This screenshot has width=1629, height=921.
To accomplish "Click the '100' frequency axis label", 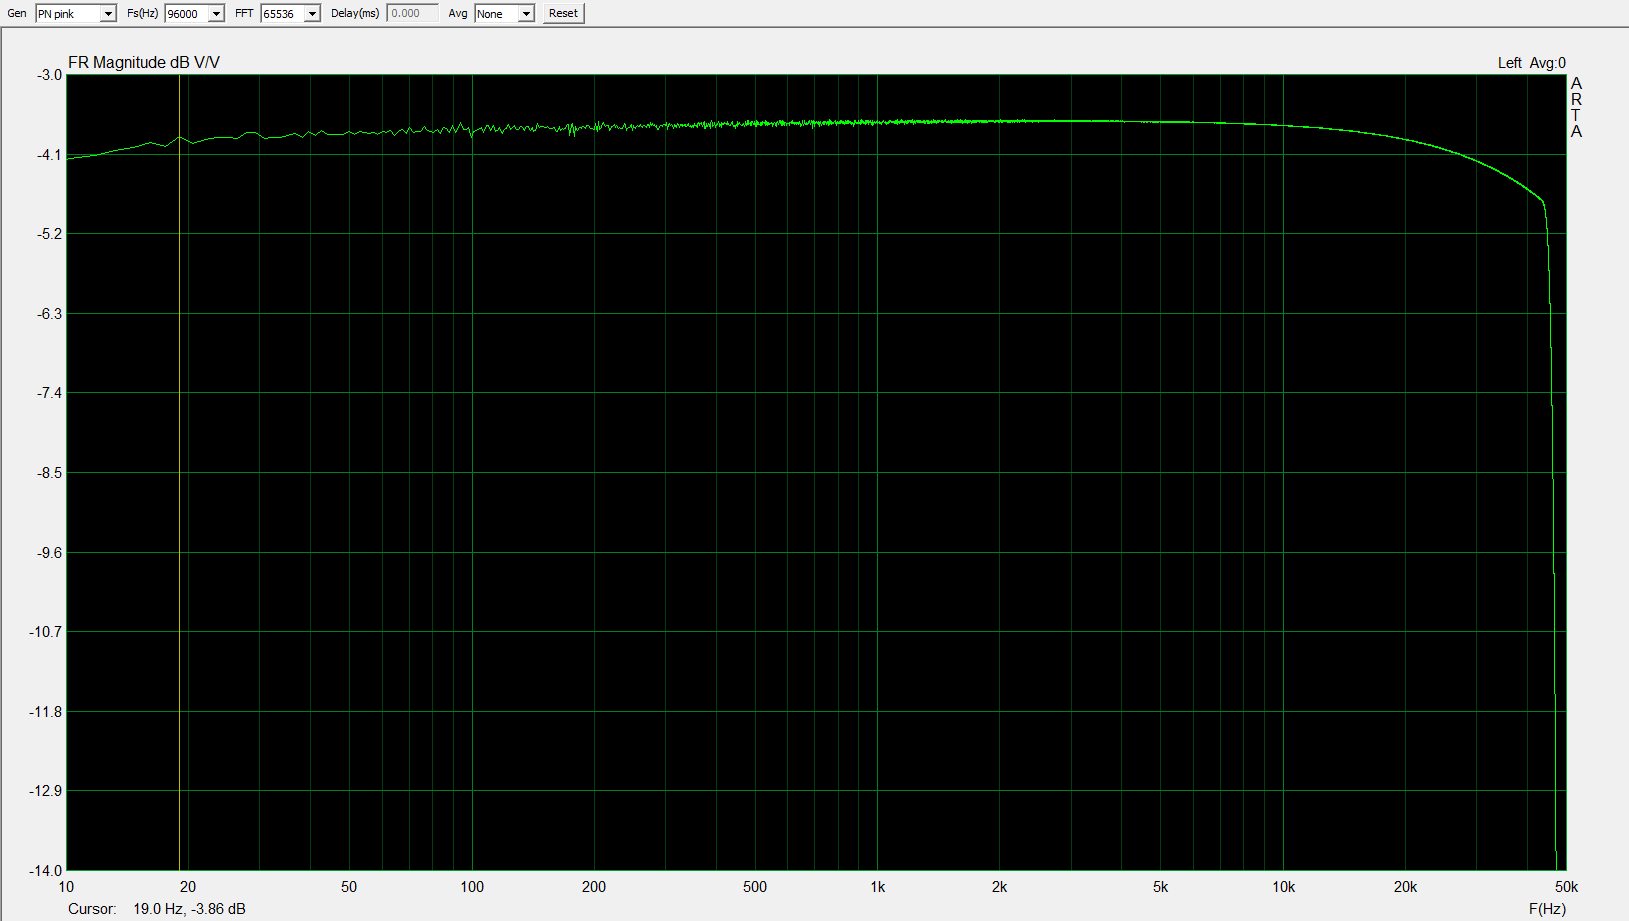I will click(472, 887).
